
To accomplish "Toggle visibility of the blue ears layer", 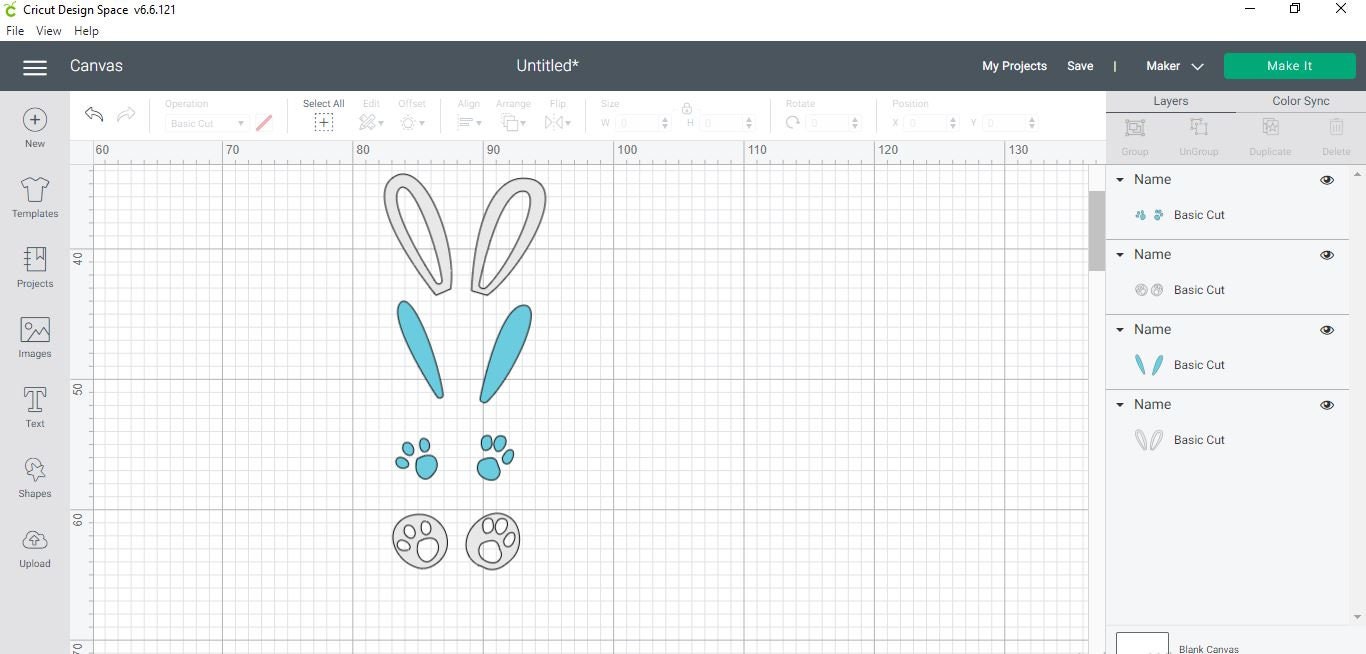I will point(1327,329).
